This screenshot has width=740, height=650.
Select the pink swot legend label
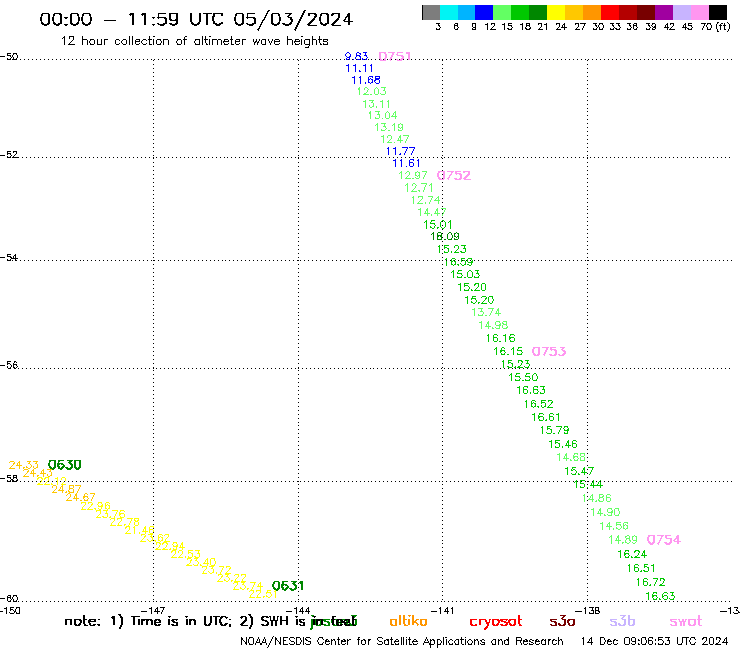pyautogui.click(x=686, y=622)
